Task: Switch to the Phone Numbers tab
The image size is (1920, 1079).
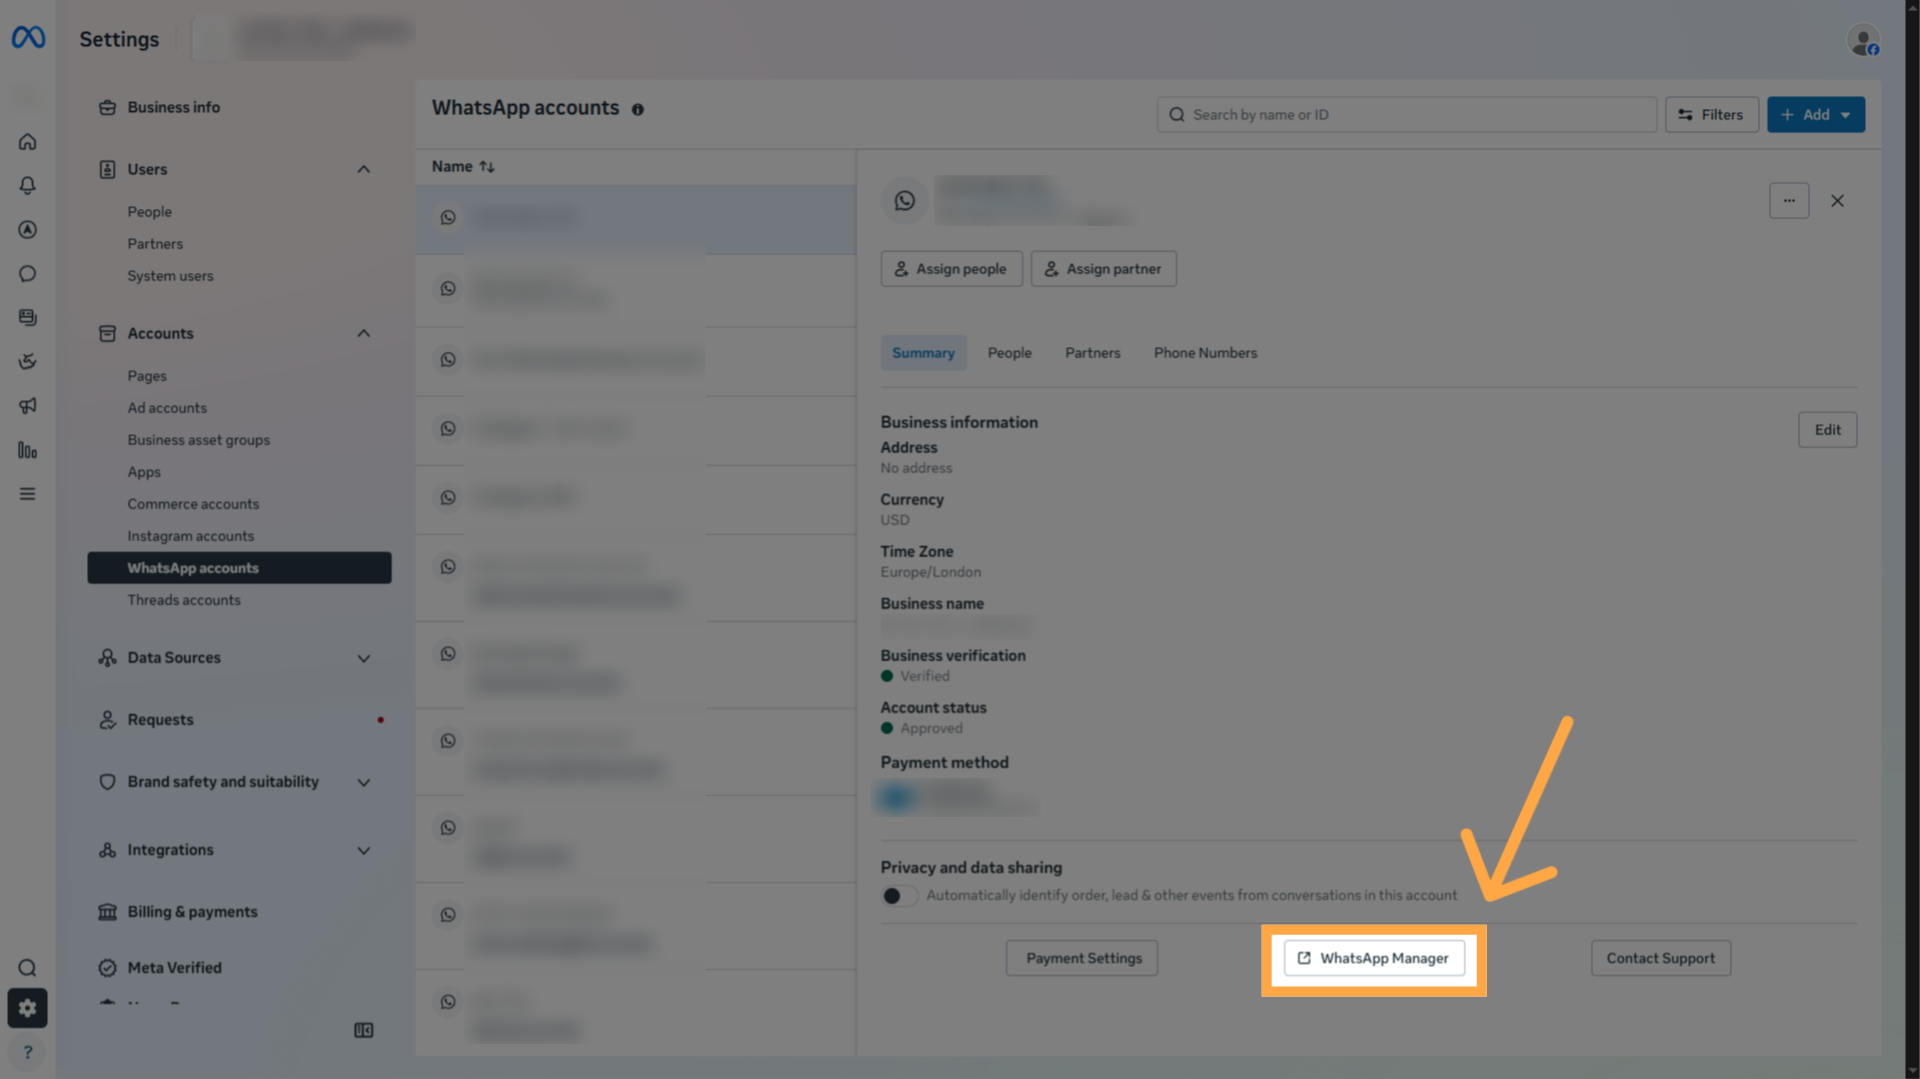Action: 1205,353
